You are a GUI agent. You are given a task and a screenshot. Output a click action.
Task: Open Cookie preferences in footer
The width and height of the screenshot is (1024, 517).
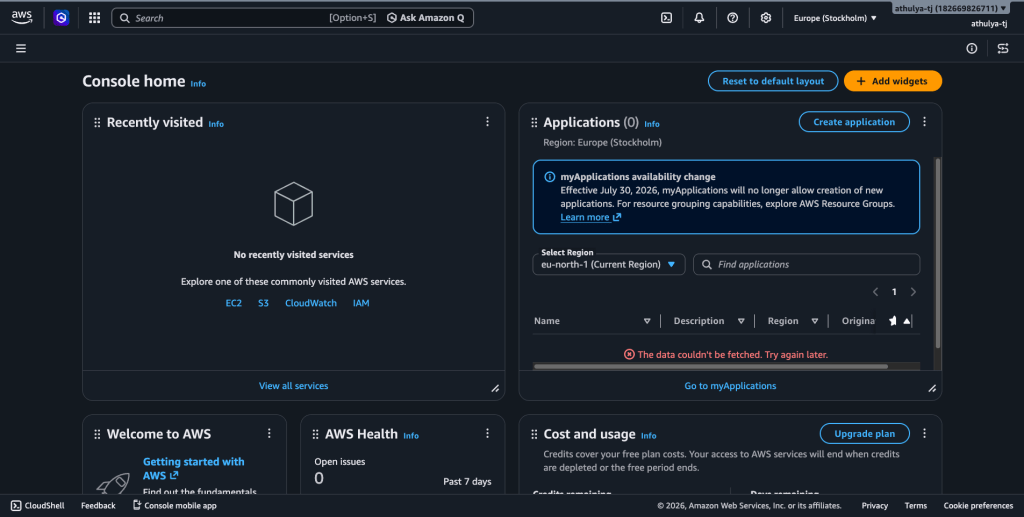tap(978, 505)
